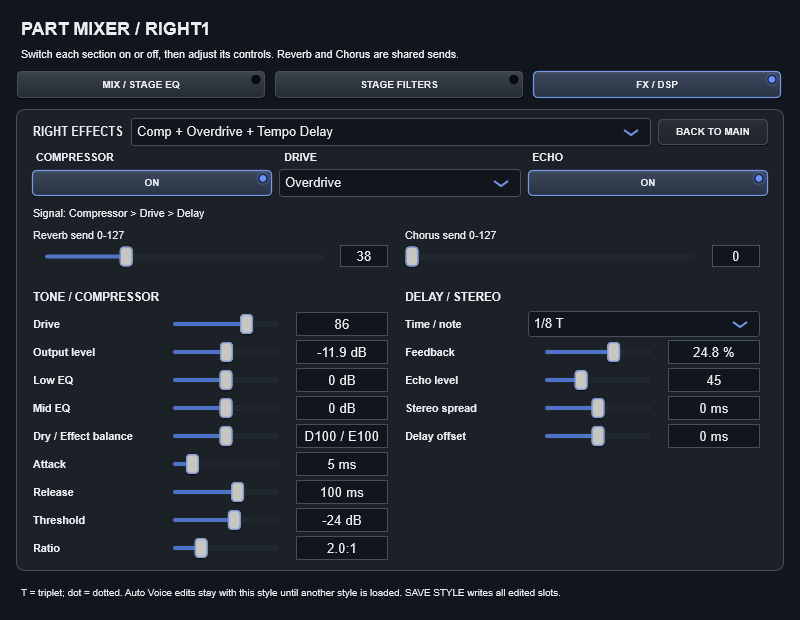
Task: Click the Drive value field showing 86
Action: 342,324
